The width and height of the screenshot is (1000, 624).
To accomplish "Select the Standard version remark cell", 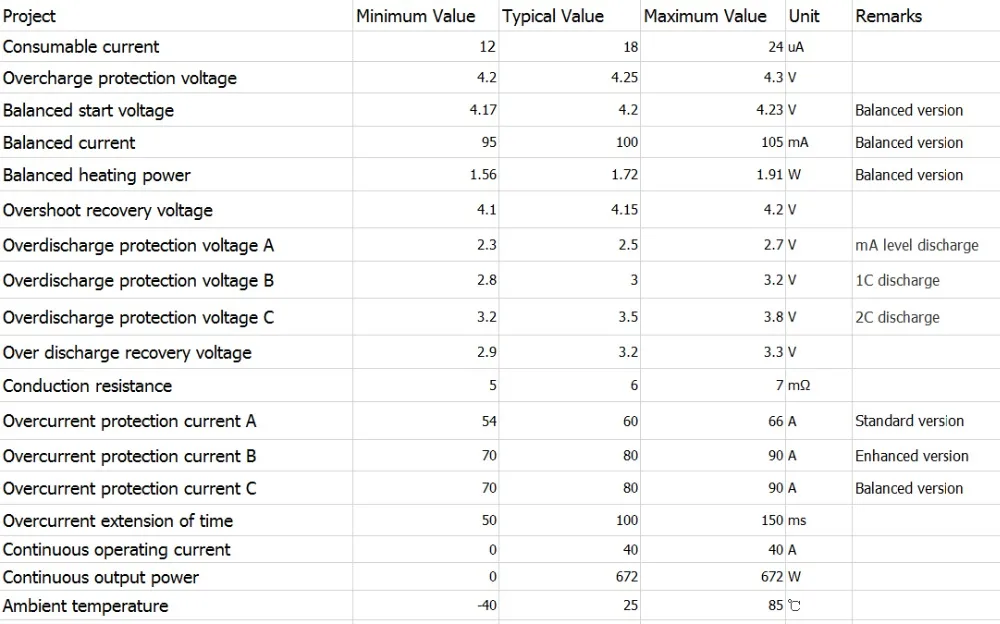I will click(909, 421).
